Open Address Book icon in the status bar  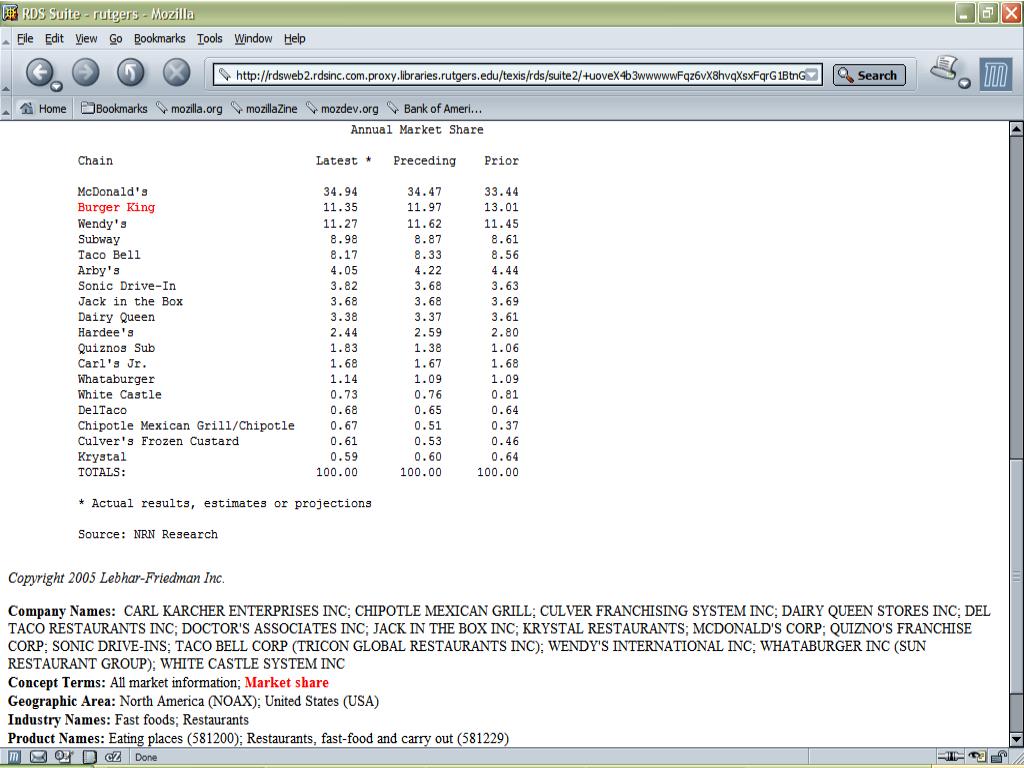click(89, 757)
